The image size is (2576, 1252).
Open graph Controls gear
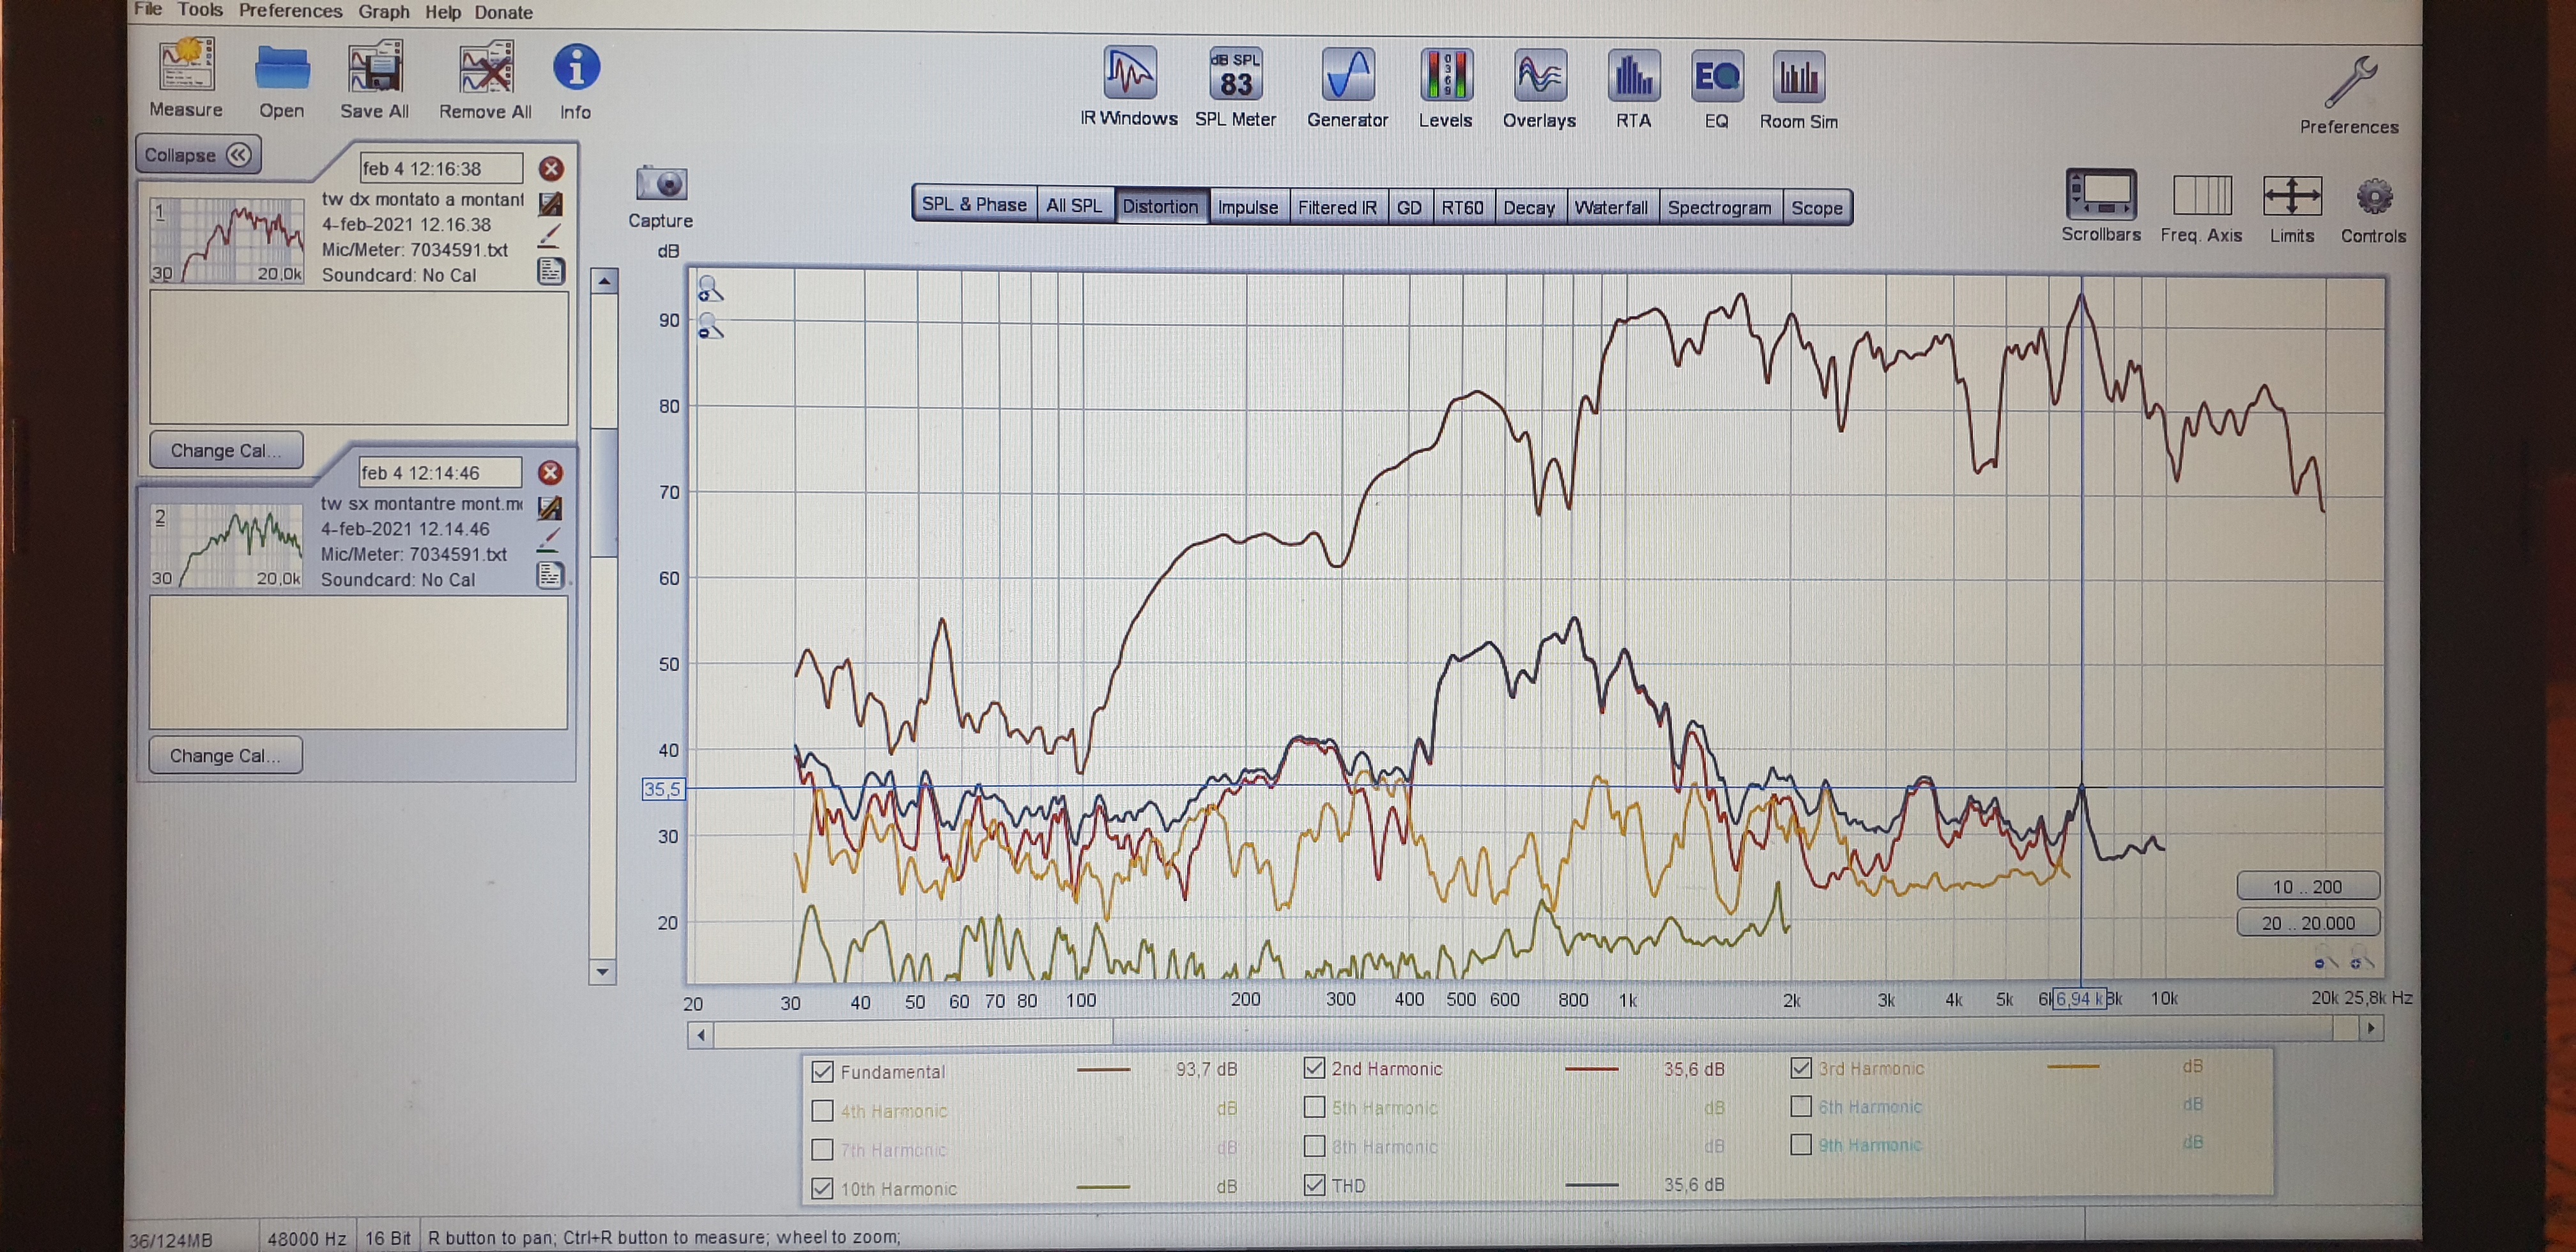tap(2374, 197)
